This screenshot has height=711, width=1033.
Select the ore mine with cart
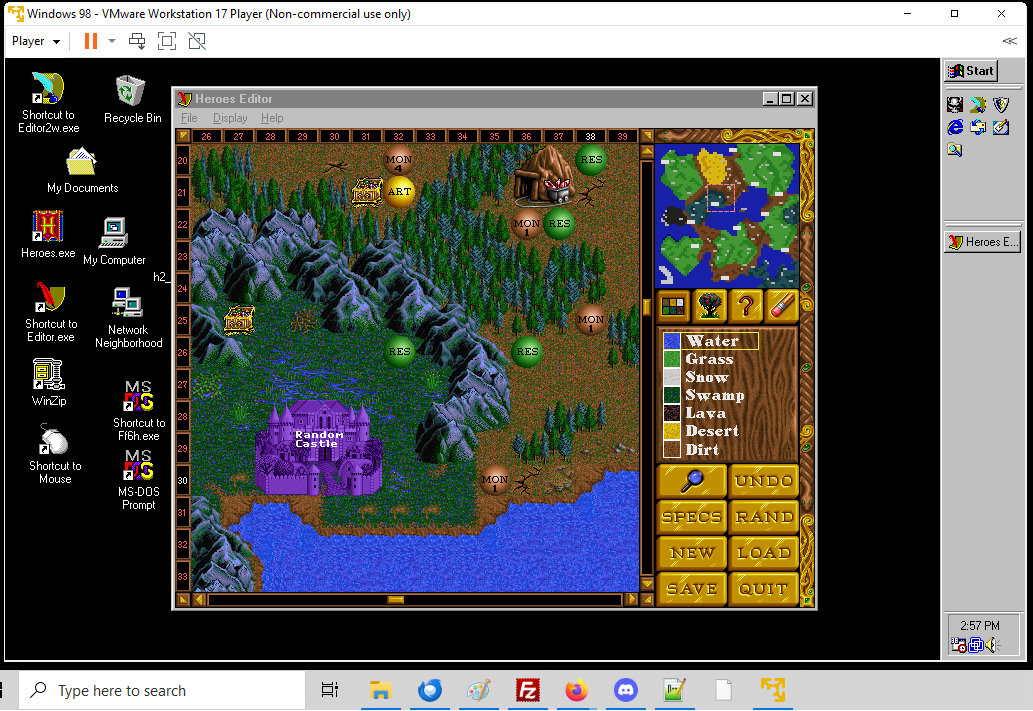[x=545, y=177]
